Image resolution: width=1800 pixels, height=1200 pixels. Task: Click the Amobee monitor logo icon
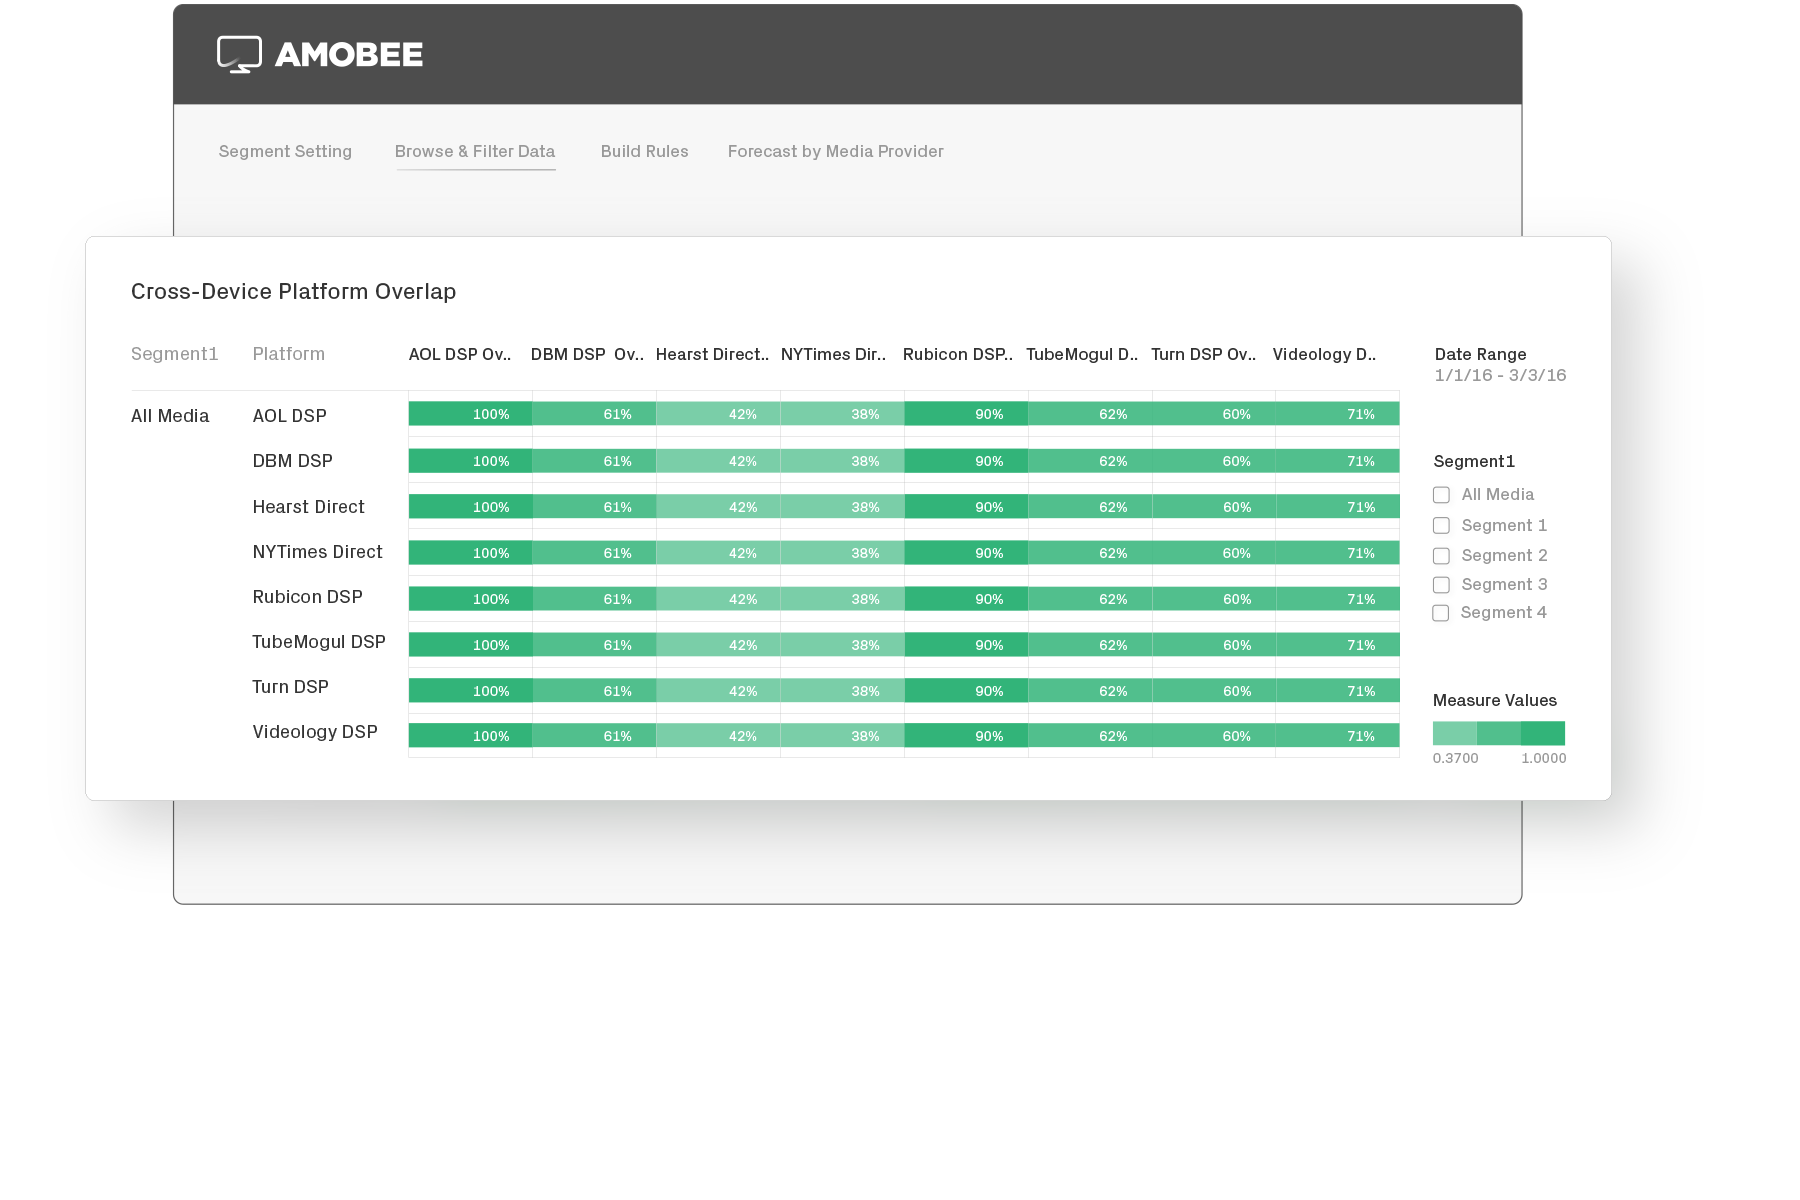[239, 54]
